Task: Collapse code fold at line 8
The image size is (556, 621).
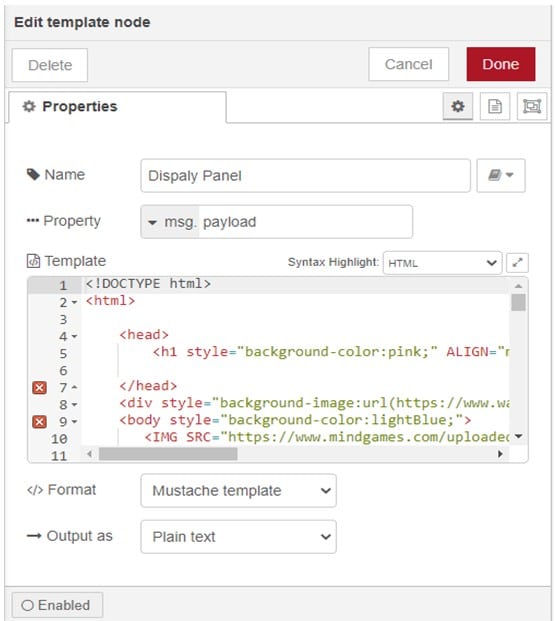Action: [x=74, y=405]
